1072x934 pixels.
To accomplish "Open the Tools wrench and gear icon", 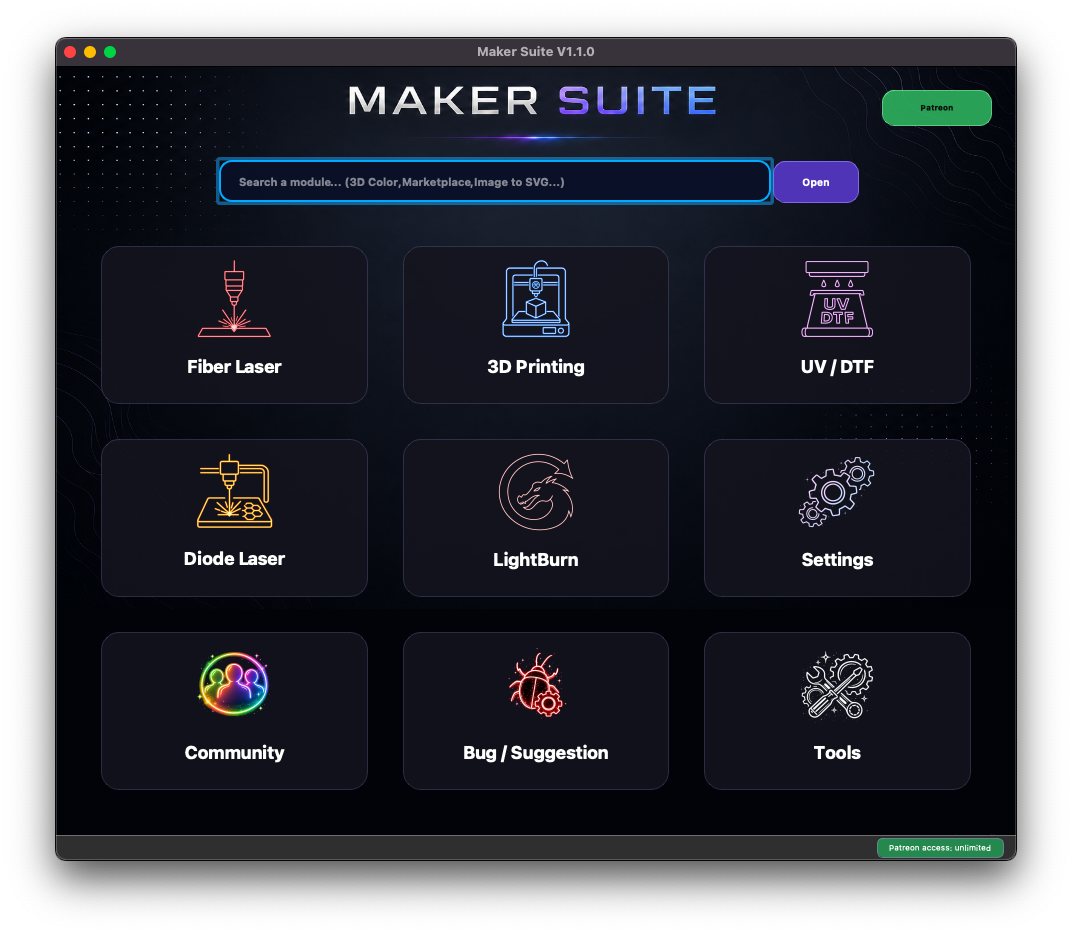I will point(837,685).
